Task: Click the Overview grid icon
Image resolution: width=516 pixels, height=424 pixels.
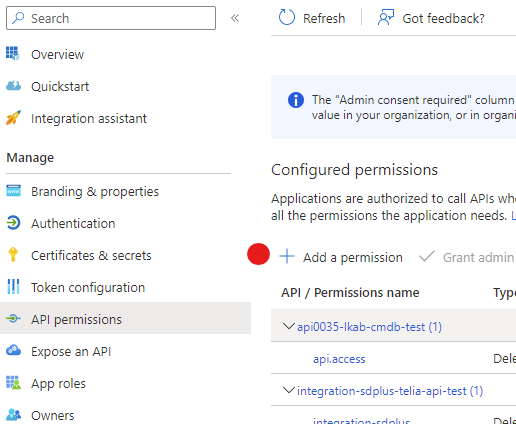Action: pos(13,53)
